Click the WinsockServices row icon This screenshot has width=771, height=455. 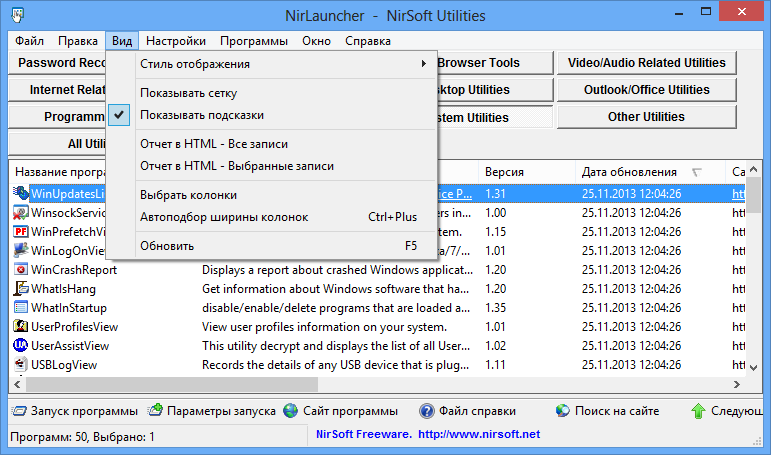[x=21, y=212]
